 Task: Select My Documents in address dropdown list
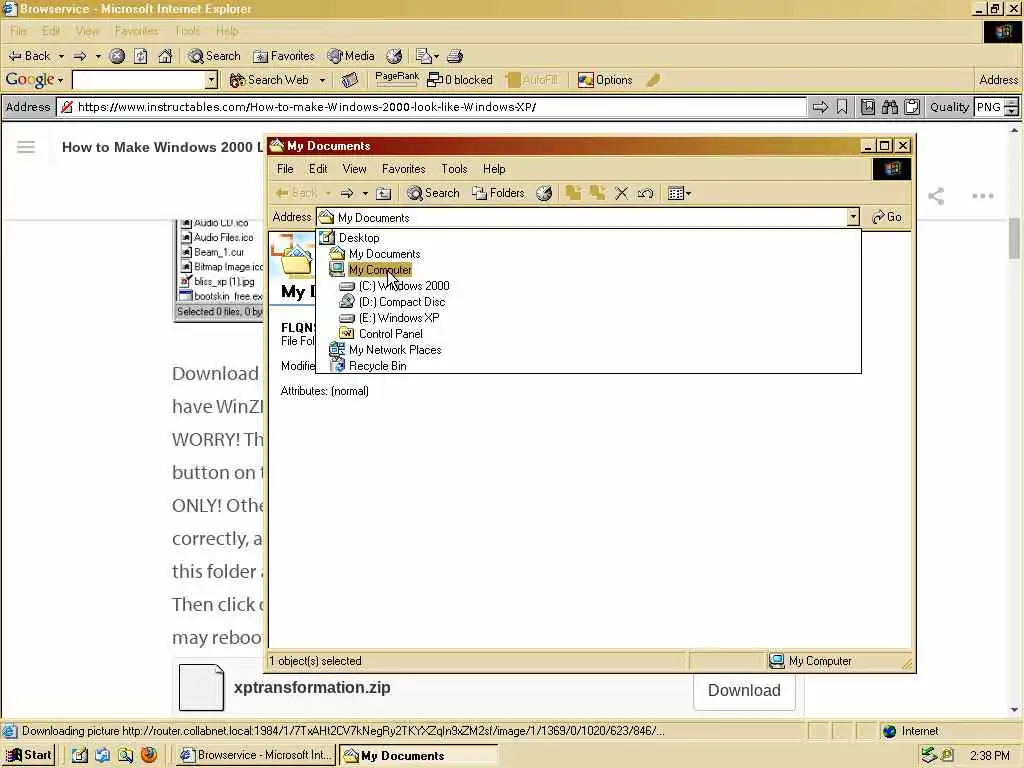point(384,254)
